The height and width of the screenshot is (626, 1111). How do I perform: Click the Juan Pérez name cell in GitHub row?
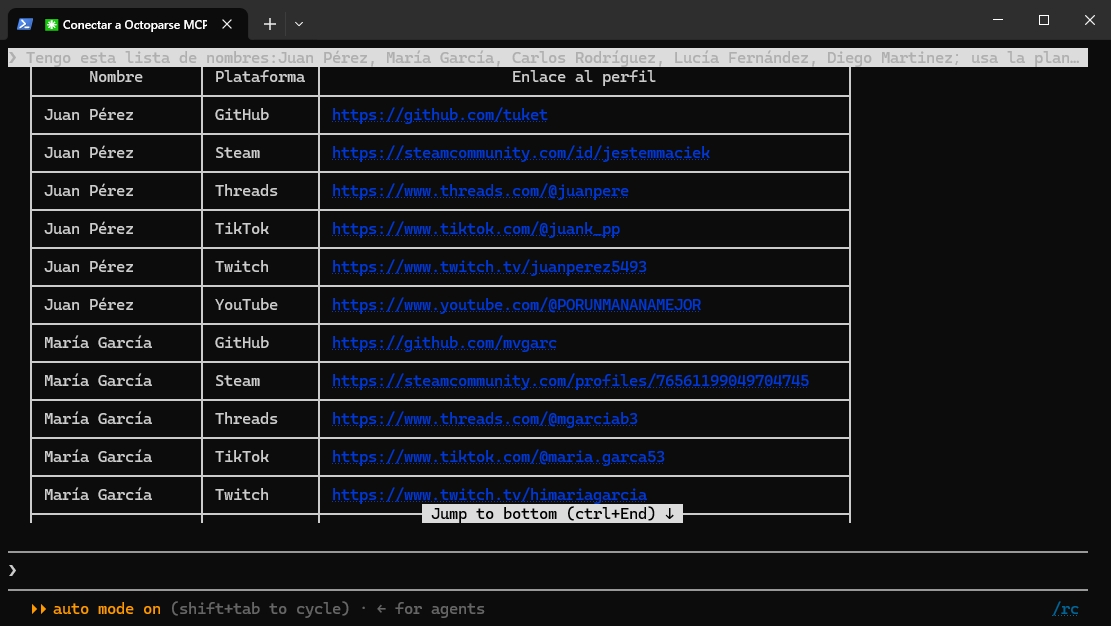pyautogui.click(x=89, y=115)
